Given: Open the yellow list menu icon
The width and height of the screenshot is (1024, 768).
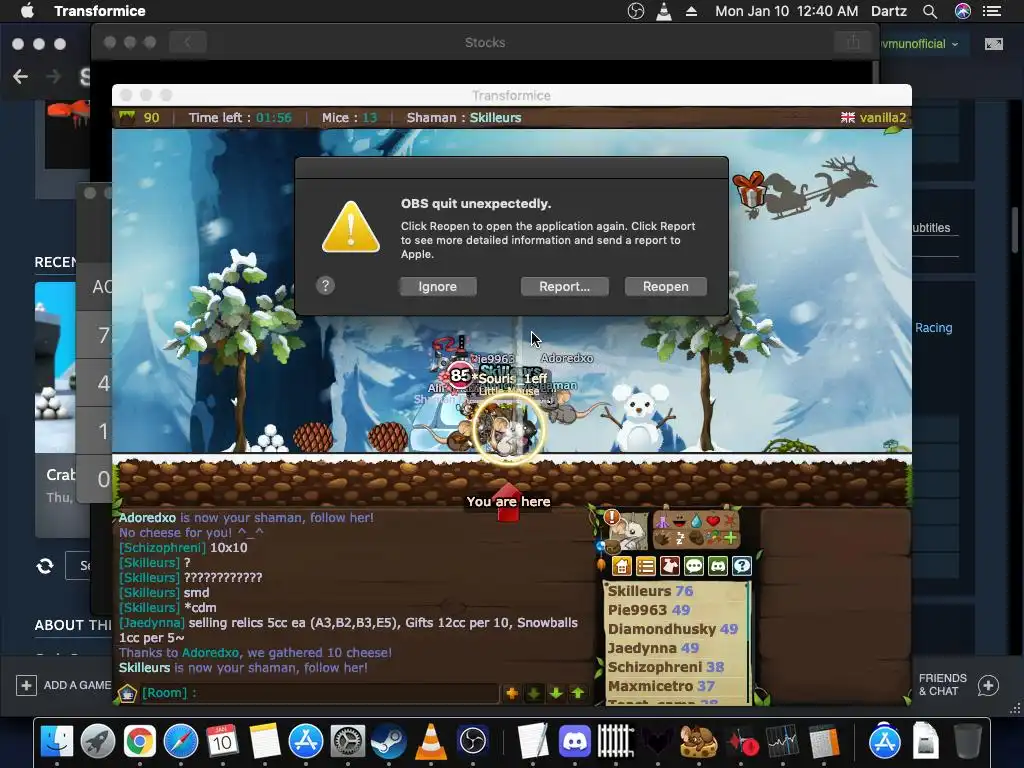Looking at the screenshot, I should (646, 566).
